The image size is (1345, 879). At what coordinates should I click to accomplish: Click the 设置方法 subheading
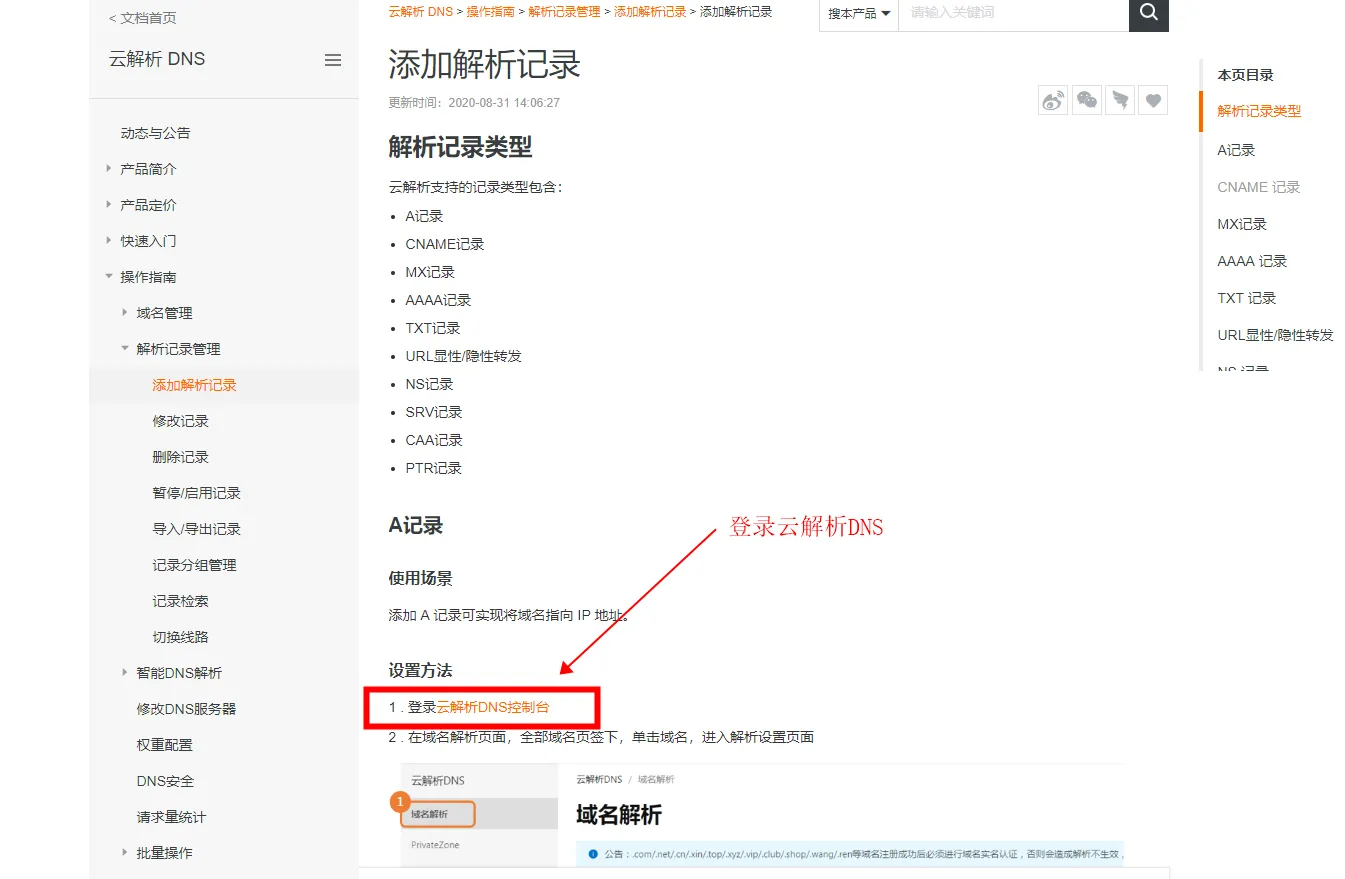click(x=420, y=670)
